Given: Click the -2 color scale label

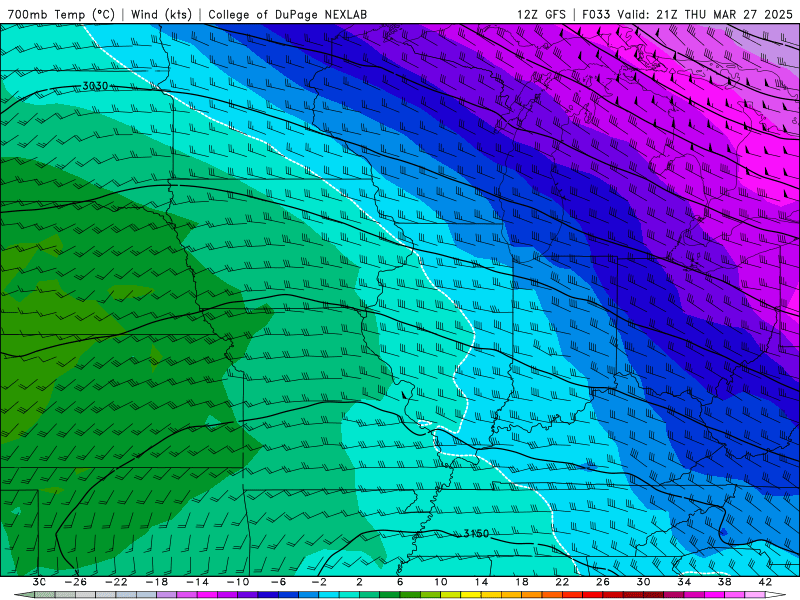Looking at the screenshot, I should coord(319,582).
